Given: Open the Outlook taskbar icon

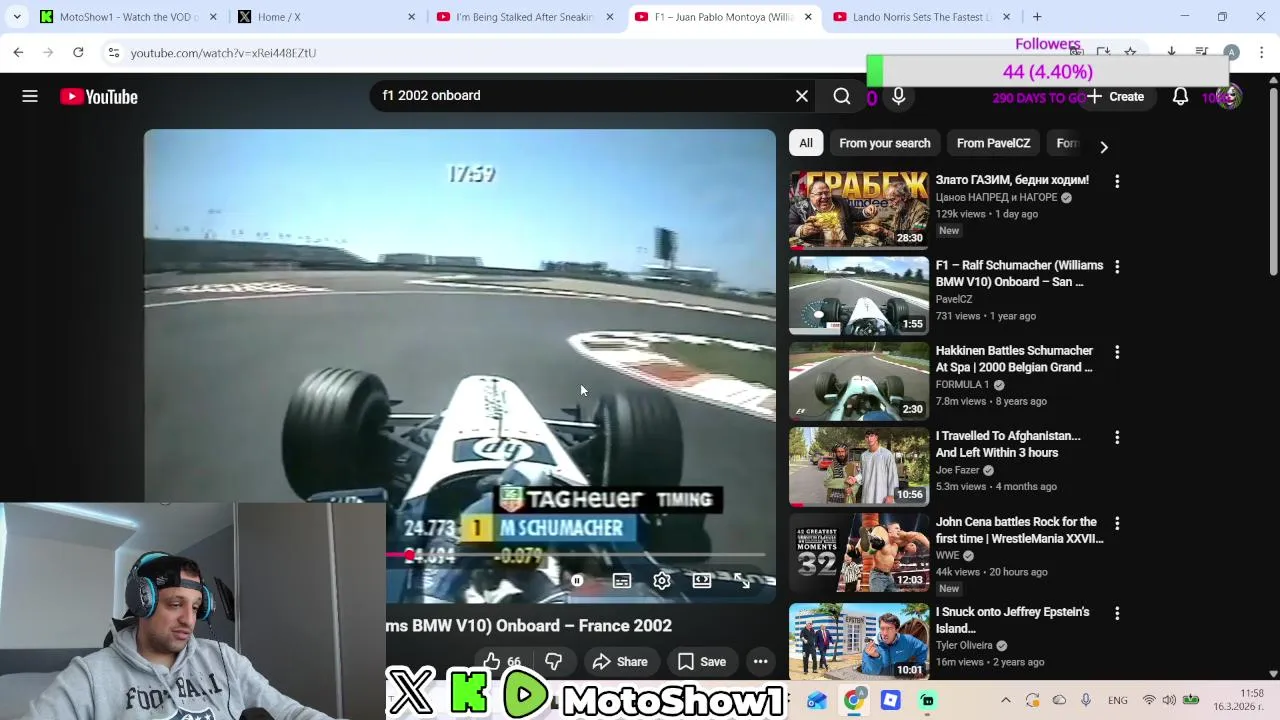Looking at the screenshot, I should (x=816, y=701).
